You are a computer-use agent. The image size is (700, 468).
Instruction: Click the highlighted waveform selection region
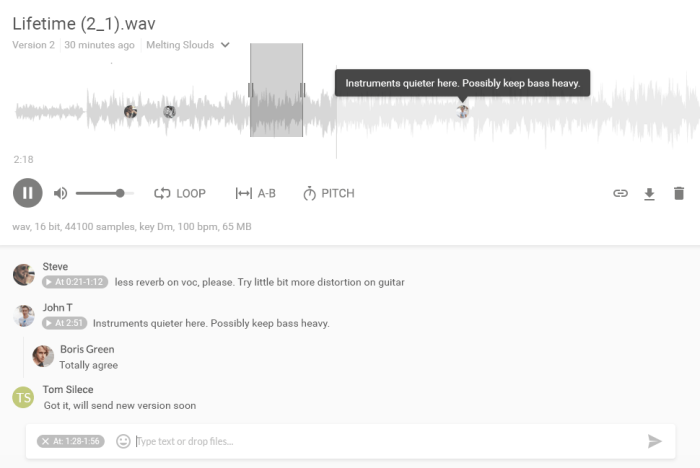pyautogui.click(x=276, y=90)
